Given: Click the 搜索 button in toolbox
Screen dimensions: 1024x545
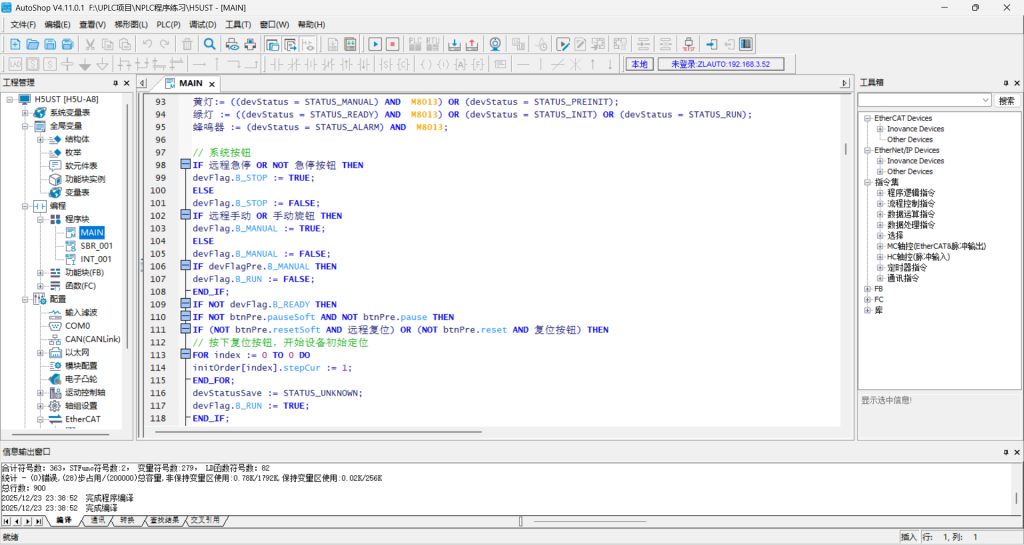Looking at the screenshot, I should 1006,101.
